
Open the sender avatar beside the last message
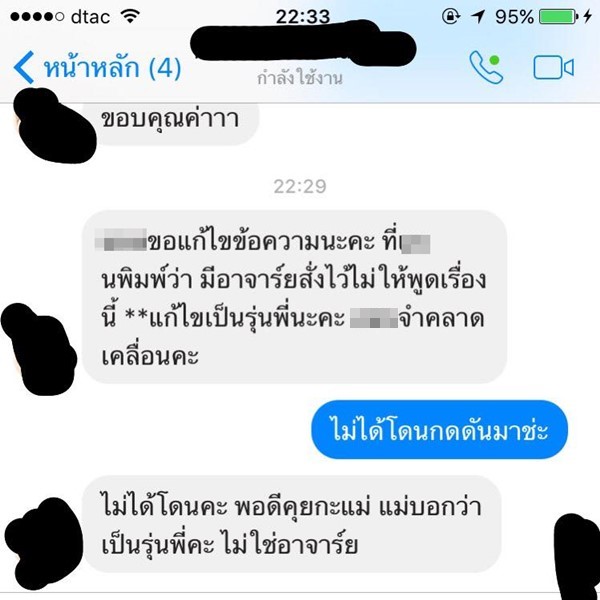click(x=43, y=543)
